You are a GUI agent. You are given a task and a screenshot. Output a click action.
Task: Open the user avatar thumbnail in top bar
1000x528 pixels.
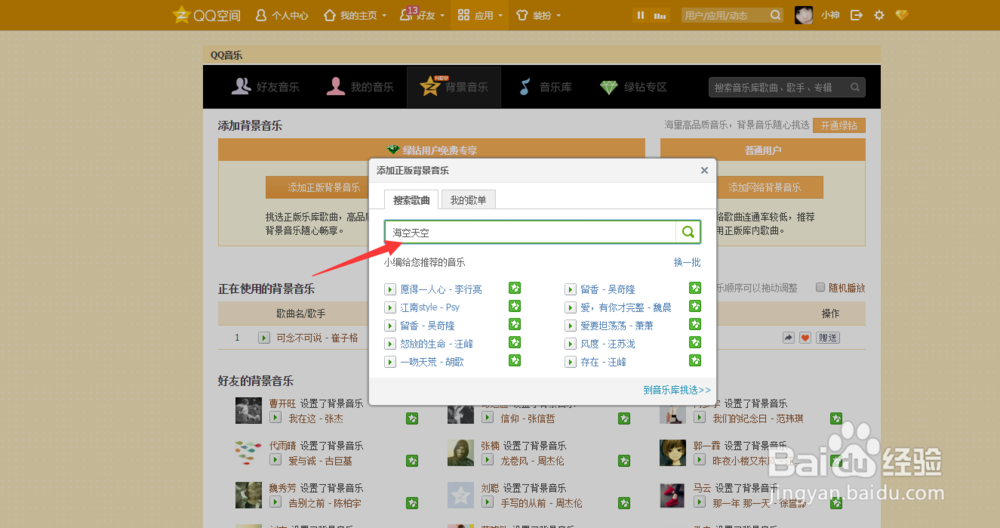[x=804, y=15]
